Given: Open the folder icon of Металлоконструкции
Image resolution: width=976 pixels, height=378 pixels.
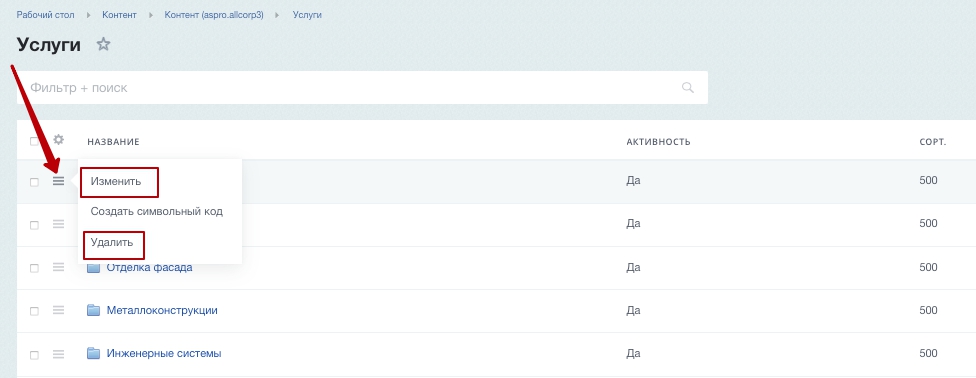Looking at the screenshot, I should point(93,310).
